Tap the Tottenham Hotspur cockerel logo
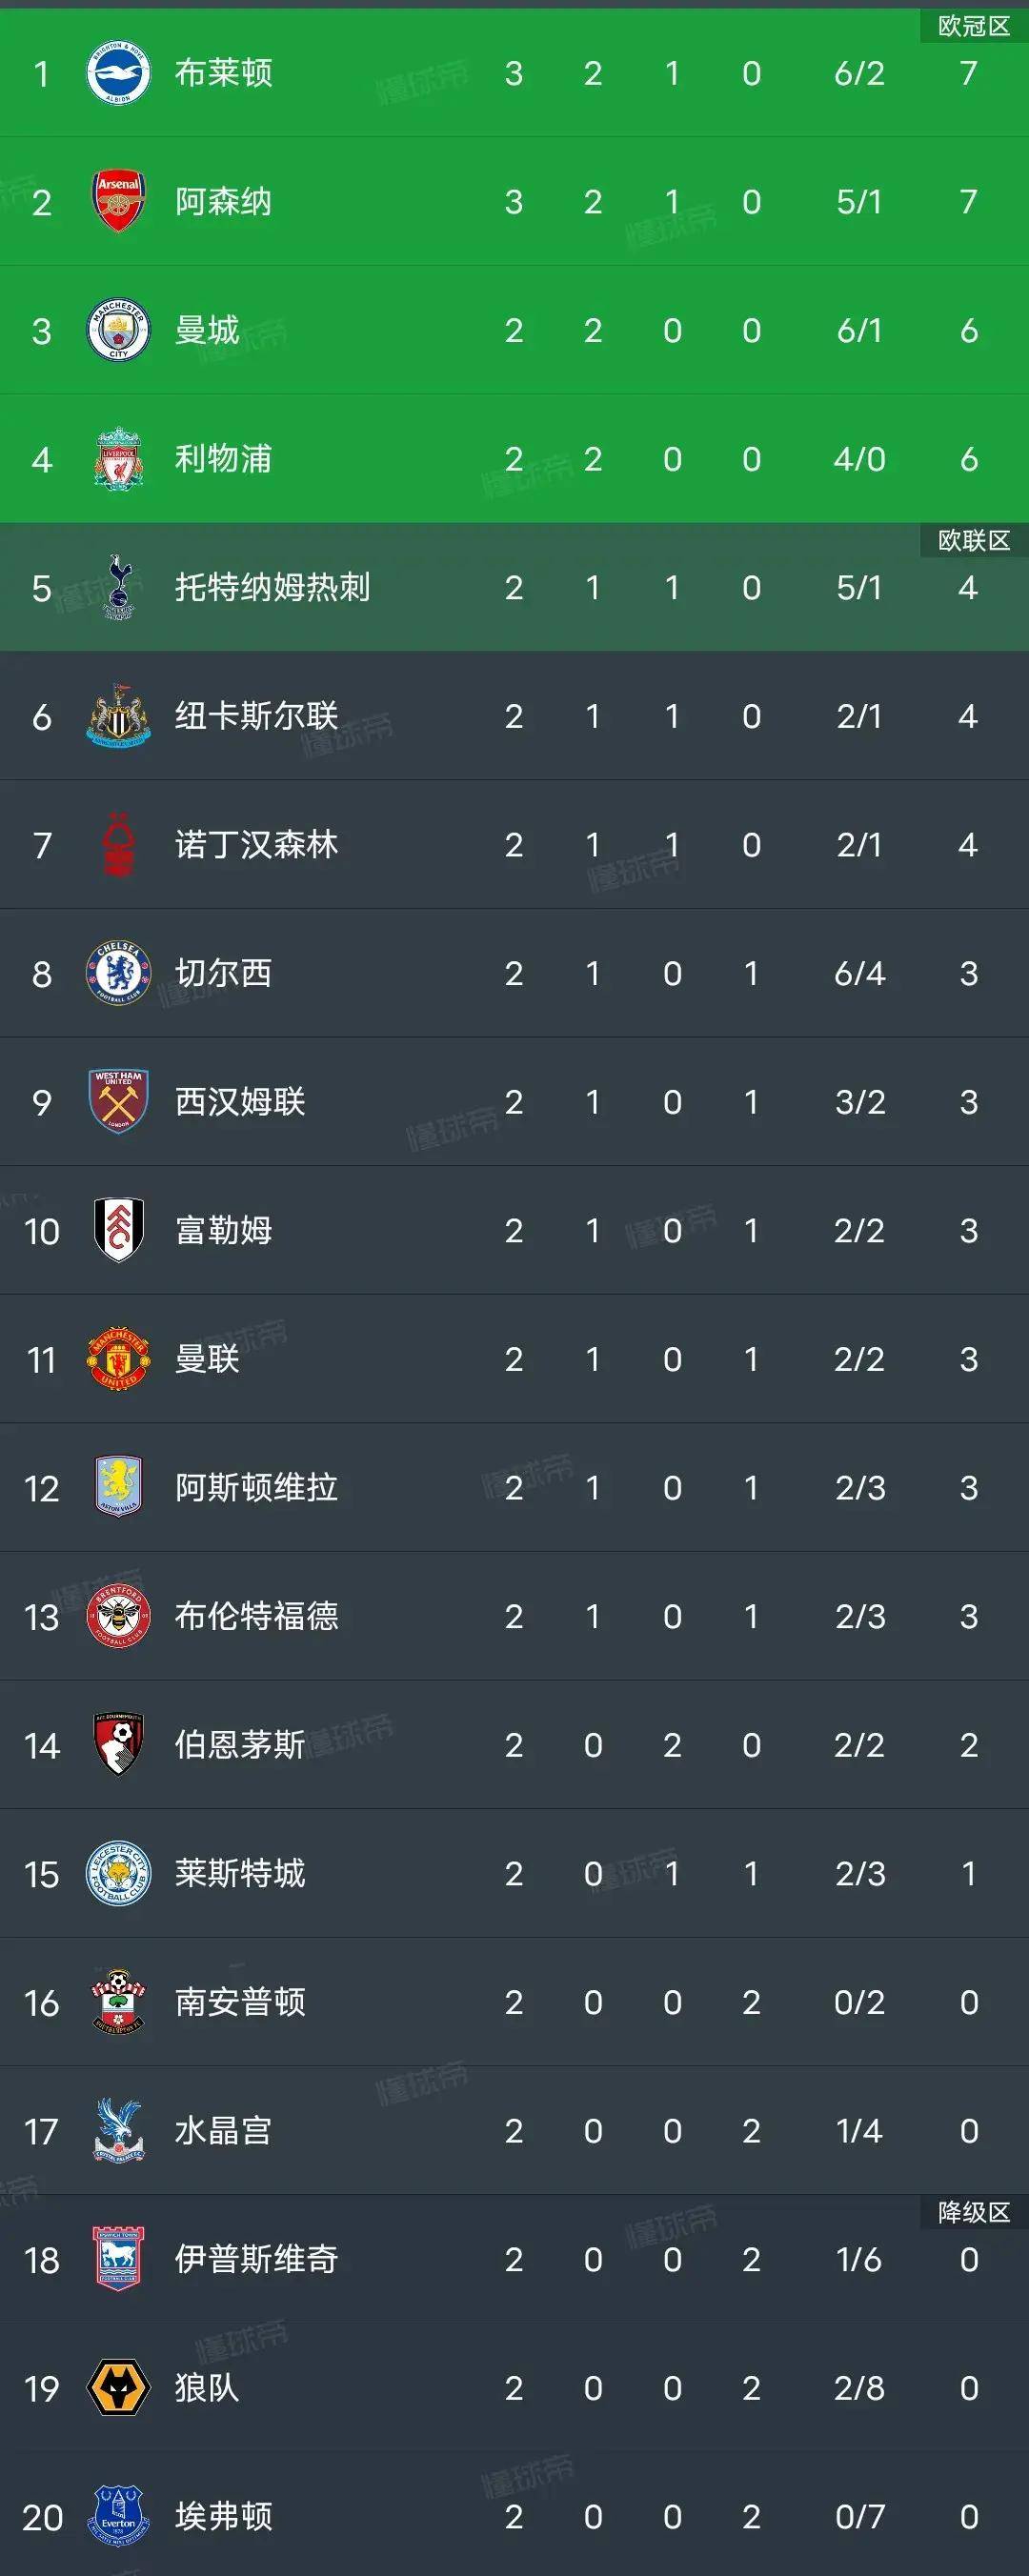 (x=118, y=587)
